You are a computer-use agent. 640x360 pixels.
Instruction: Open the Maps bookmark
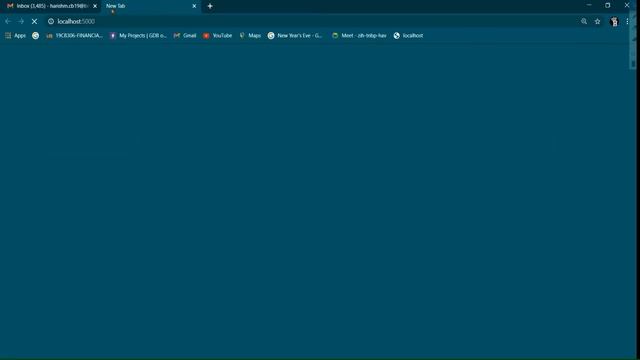pos(250,36)
